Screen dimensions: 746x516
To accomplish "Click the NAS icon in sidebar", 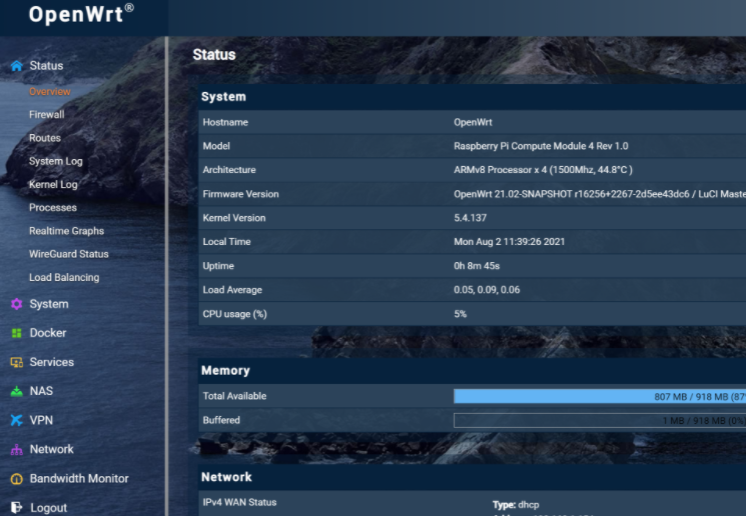I will (x=16, y=391).
